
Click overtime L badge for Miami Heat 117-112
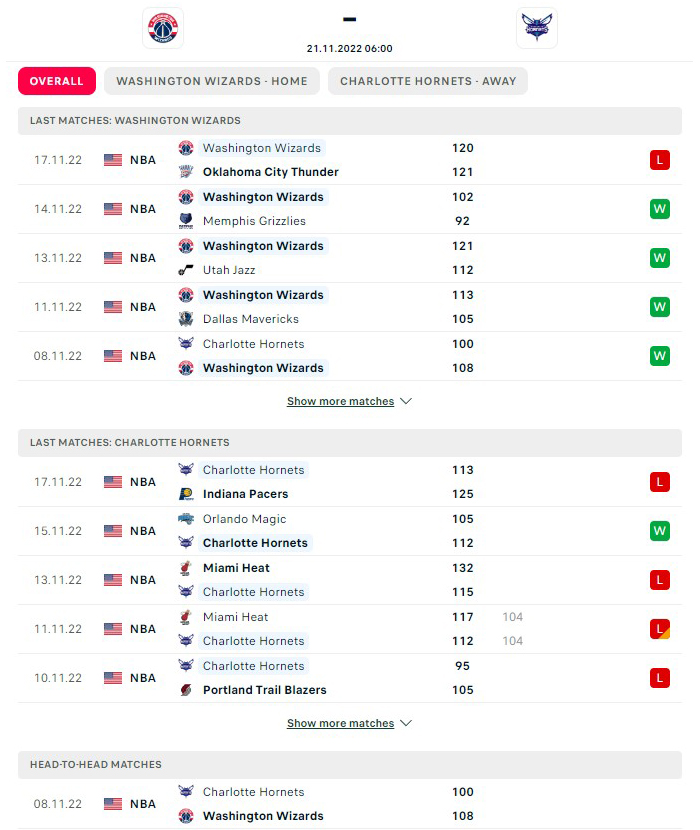coord(660,629)
